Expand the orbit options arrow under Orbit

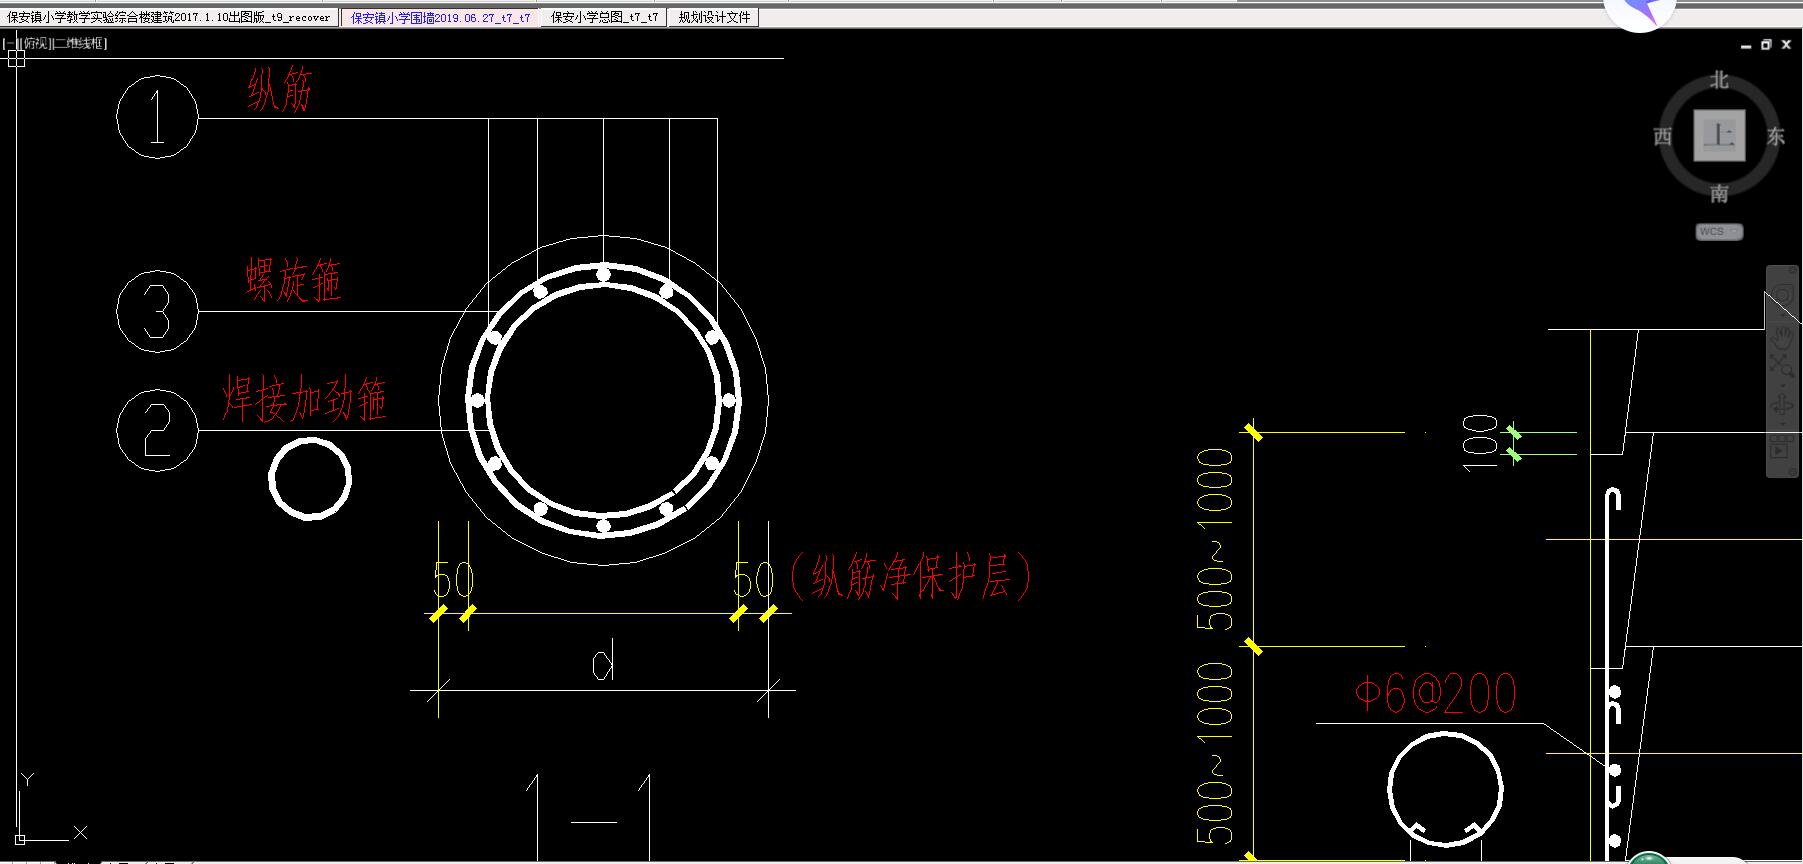tap(1783, 424)
